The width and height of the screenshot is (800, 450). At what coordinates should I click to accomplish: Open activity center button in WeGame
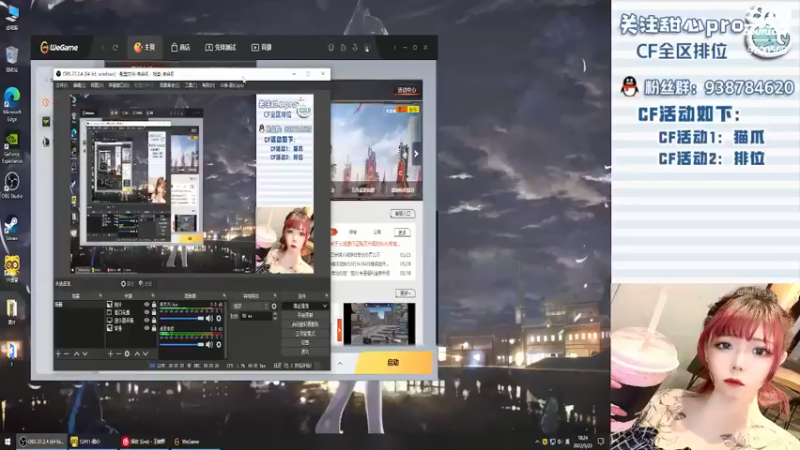coord(407,90)
